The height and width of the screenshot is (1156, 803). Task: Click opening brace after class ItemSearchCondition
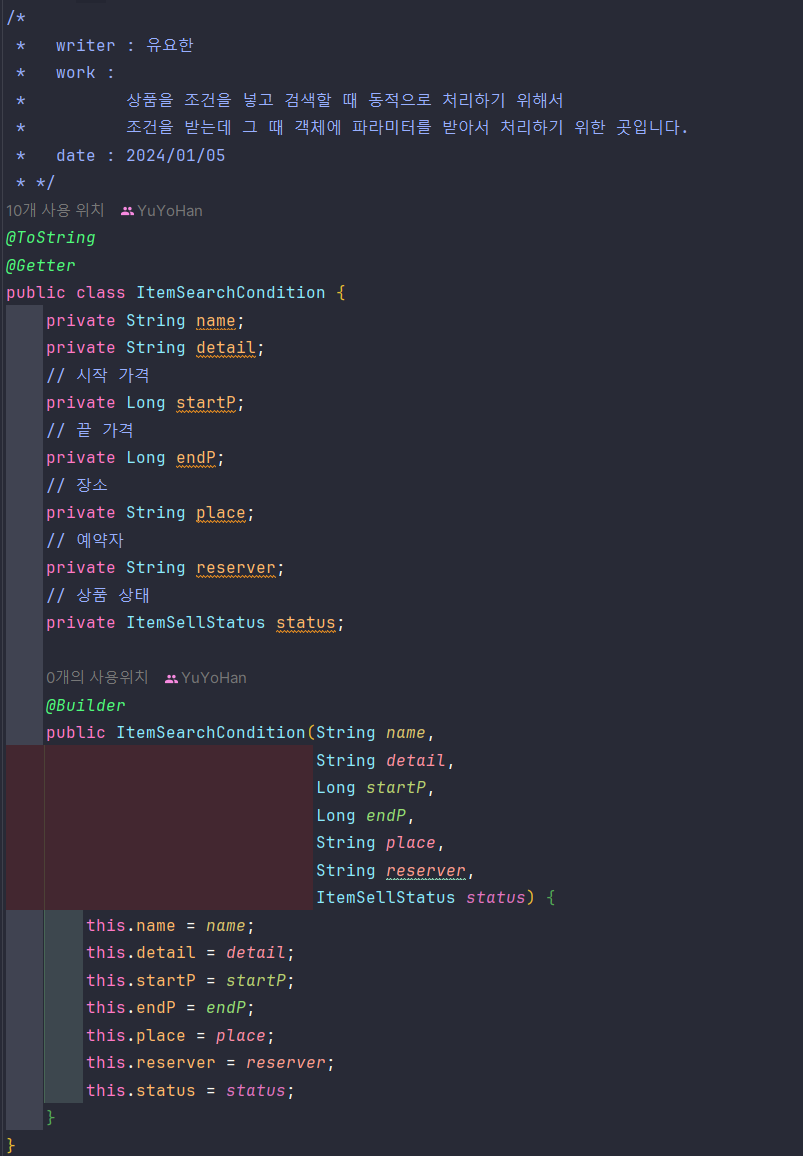(x=341, y=293)
